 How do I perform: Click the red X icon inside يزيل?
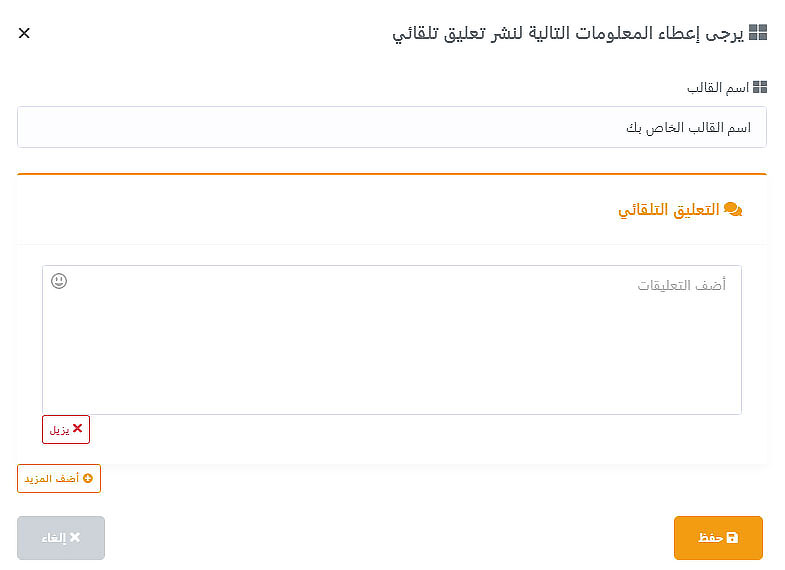(x=77, y=428)
